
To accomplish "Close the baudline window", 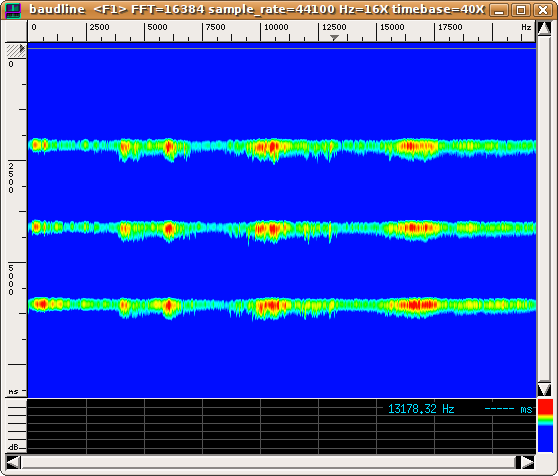I will pos(543,10).
